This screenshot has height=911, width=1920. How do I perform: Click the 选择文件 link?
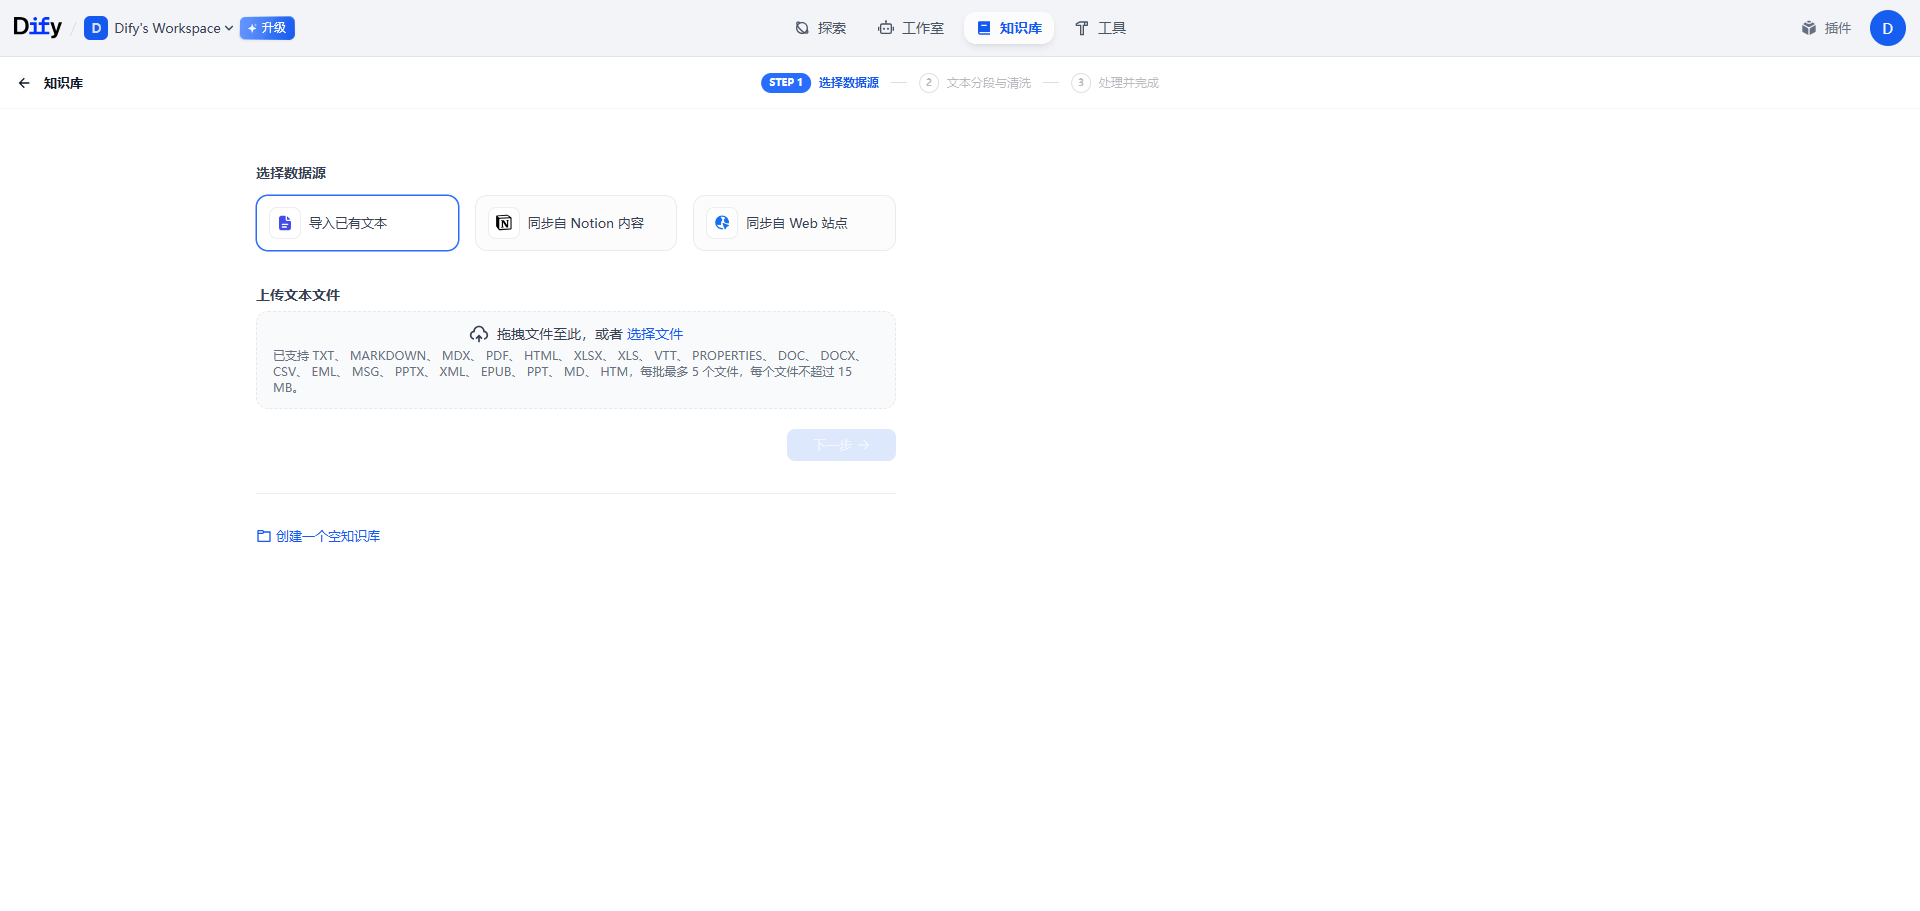pos(655,334)
